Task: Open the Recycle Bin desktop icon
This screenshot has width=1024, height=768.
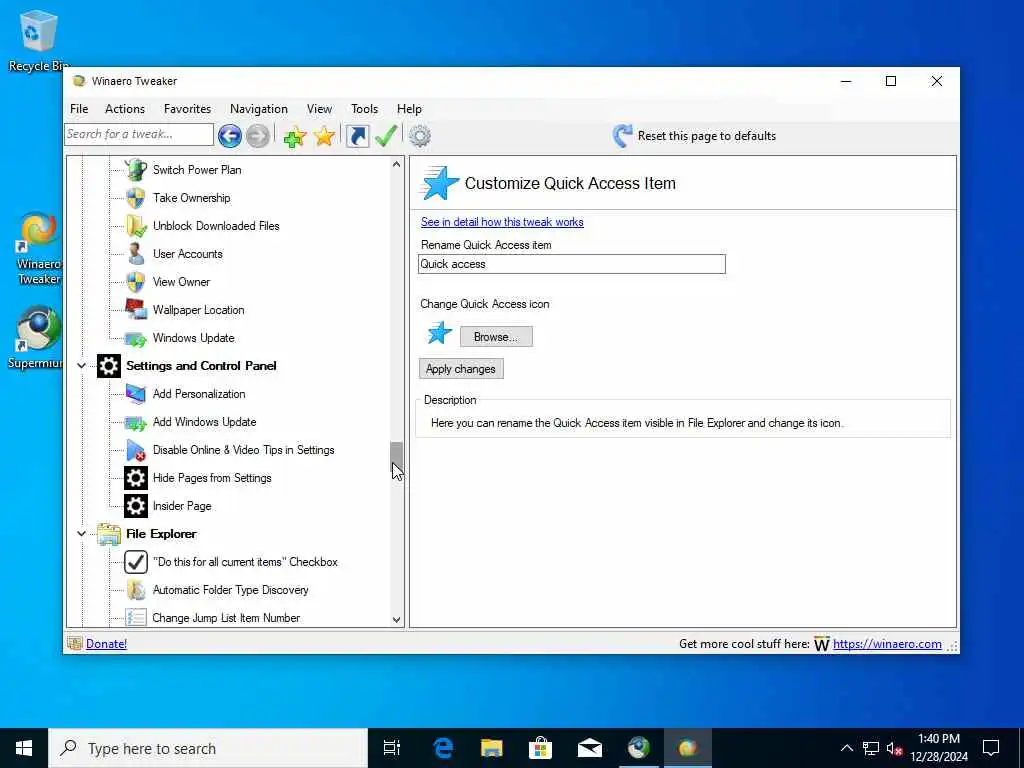Action: pyautogui.click(x=38, y=40)
